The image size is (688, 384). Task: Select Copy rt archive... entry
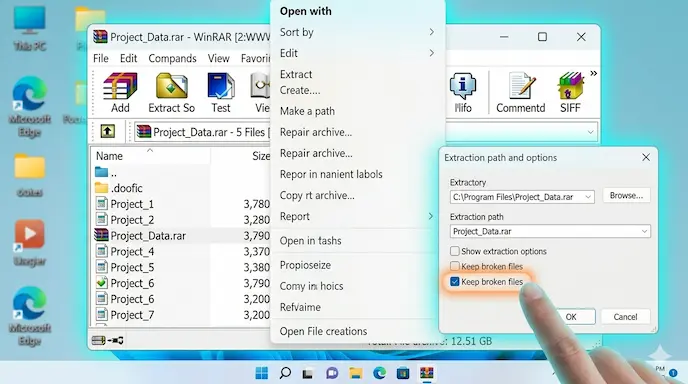tap(317, 195)
